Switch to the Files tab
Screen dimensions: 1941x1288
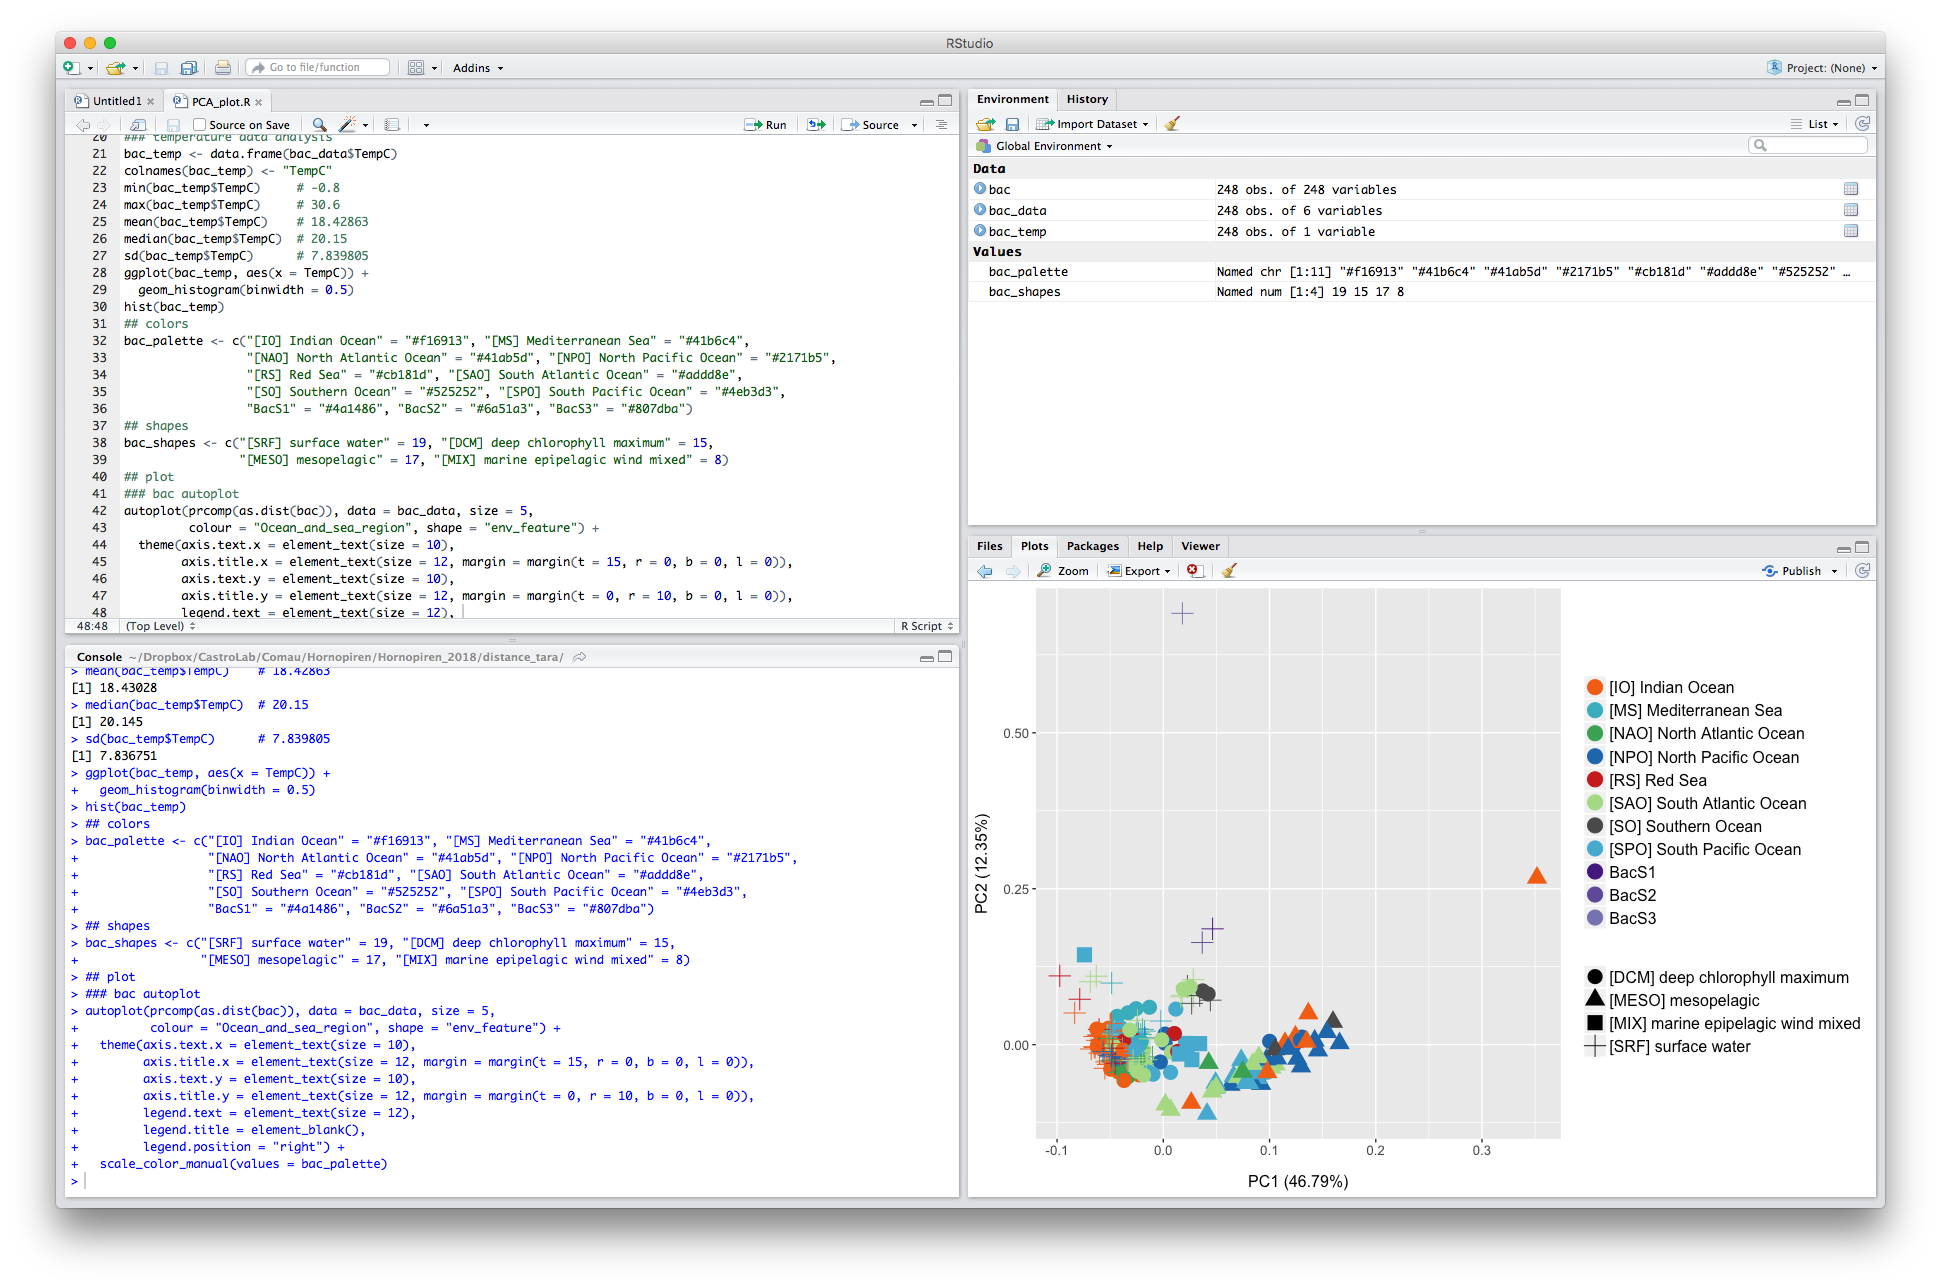(x=989, y=546)
